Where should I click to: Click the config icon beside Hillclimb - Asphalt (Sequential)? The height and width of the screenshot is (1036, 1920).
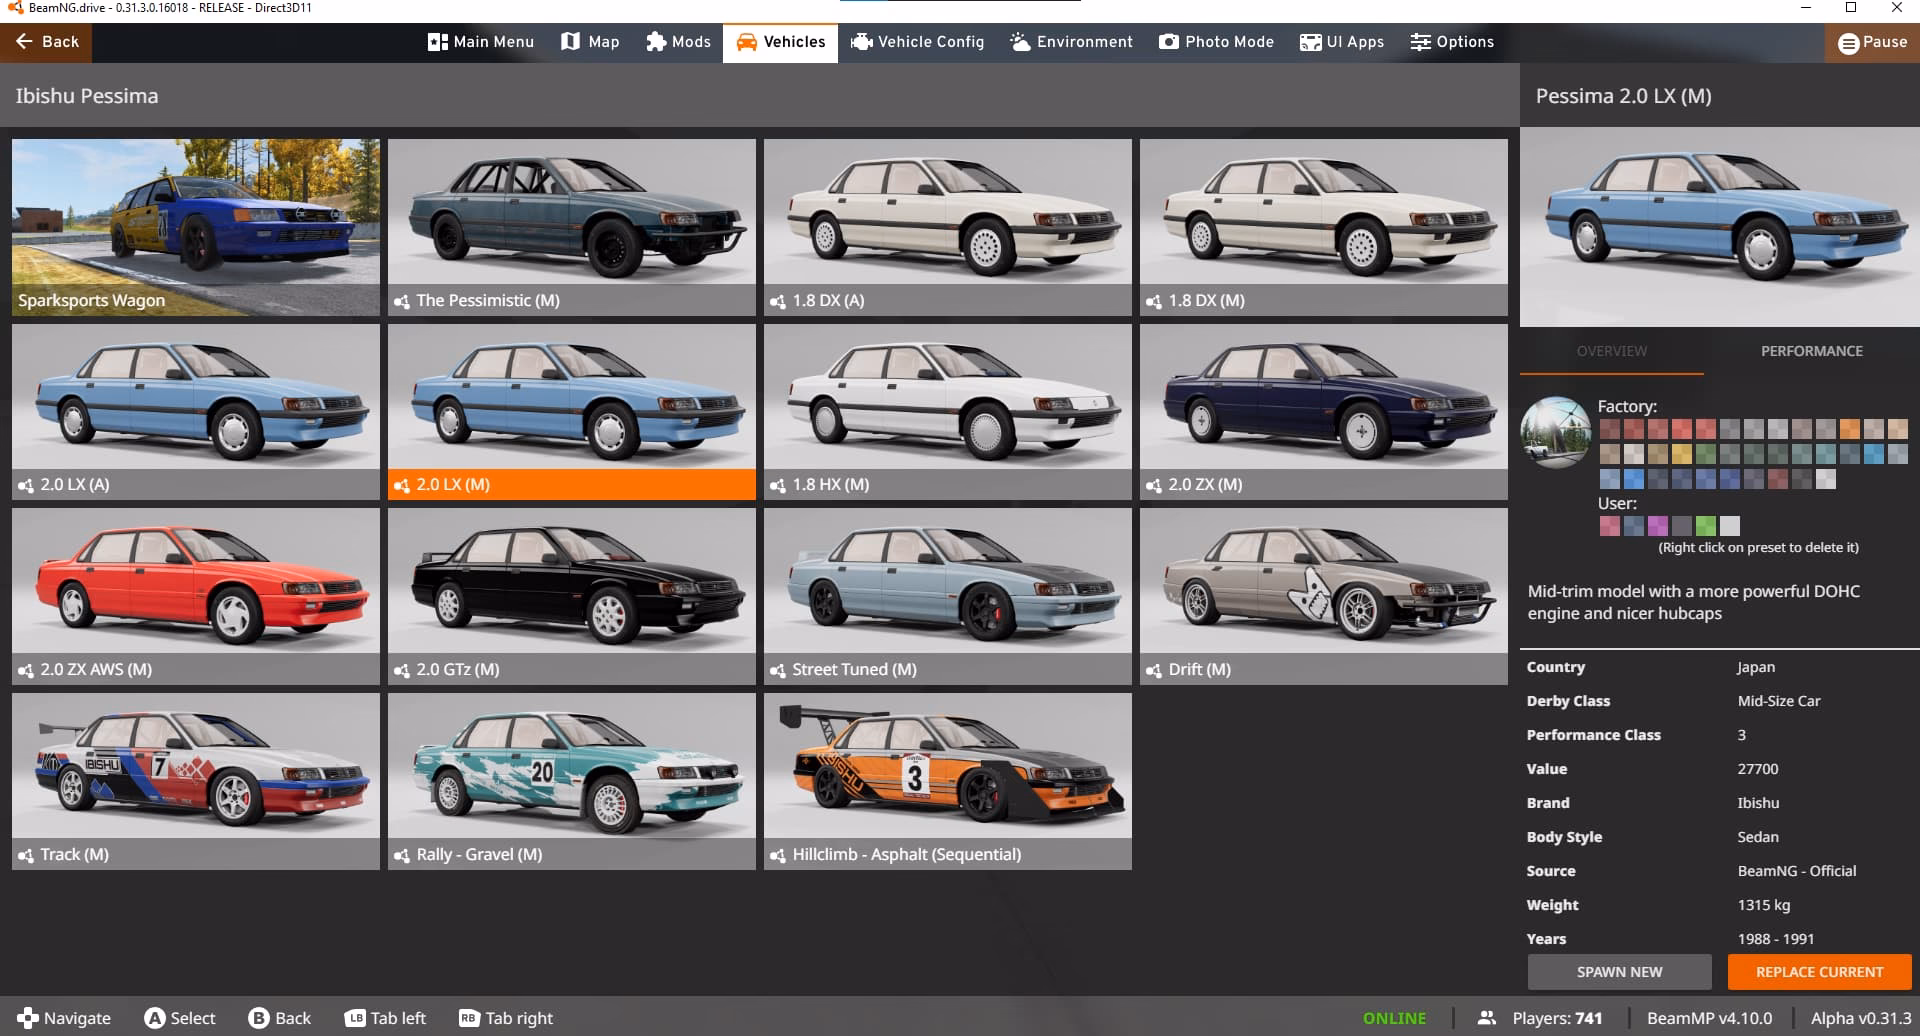[x=778, y=855]
